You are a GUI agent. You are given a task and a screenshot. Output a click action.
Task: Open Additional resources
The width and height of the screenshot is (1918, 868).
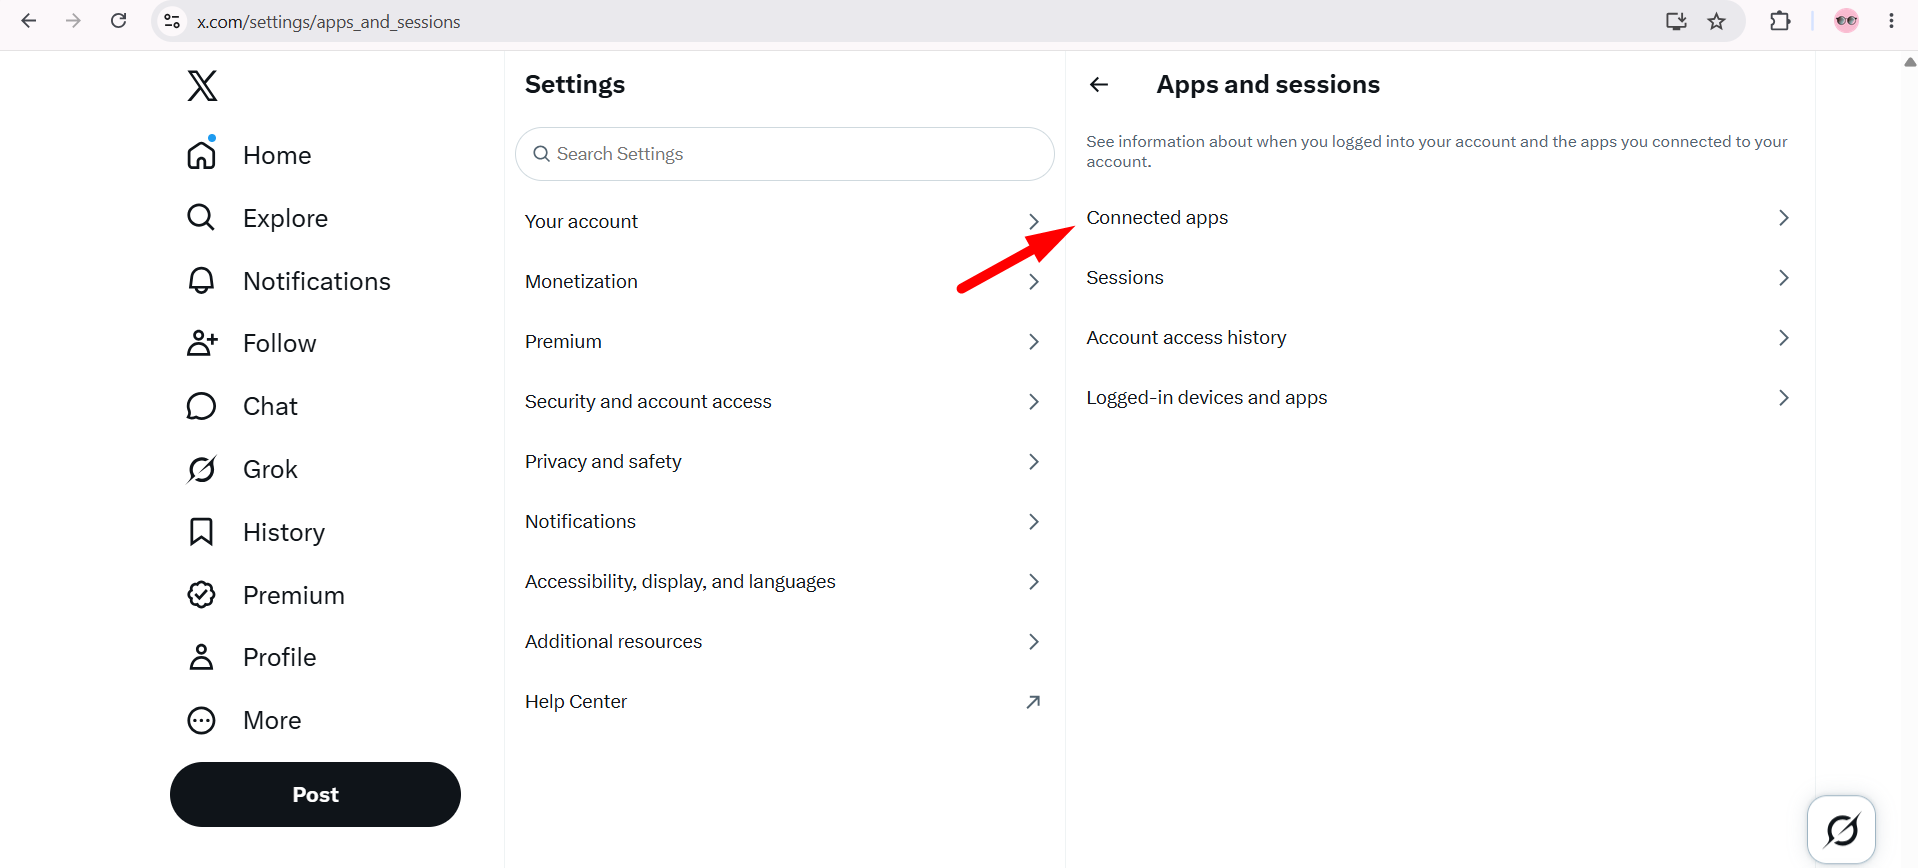[x=785, y=642]
